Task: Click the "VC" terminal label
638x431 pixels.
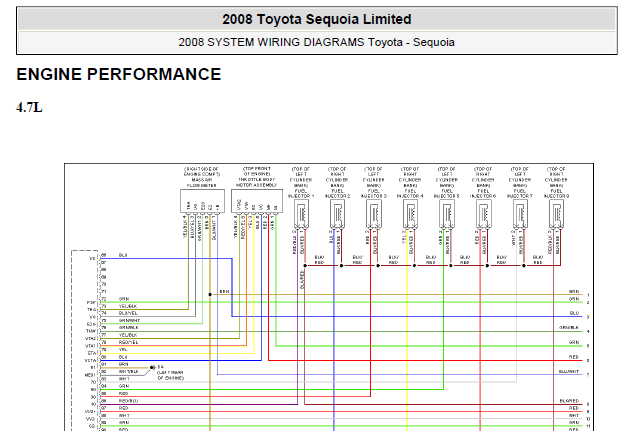Action: pos(92,259)
